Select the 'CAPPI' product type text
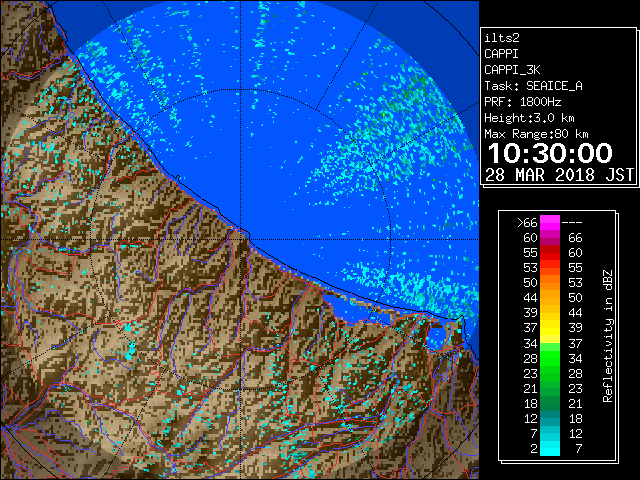The image size is (640, 480). 501,54
